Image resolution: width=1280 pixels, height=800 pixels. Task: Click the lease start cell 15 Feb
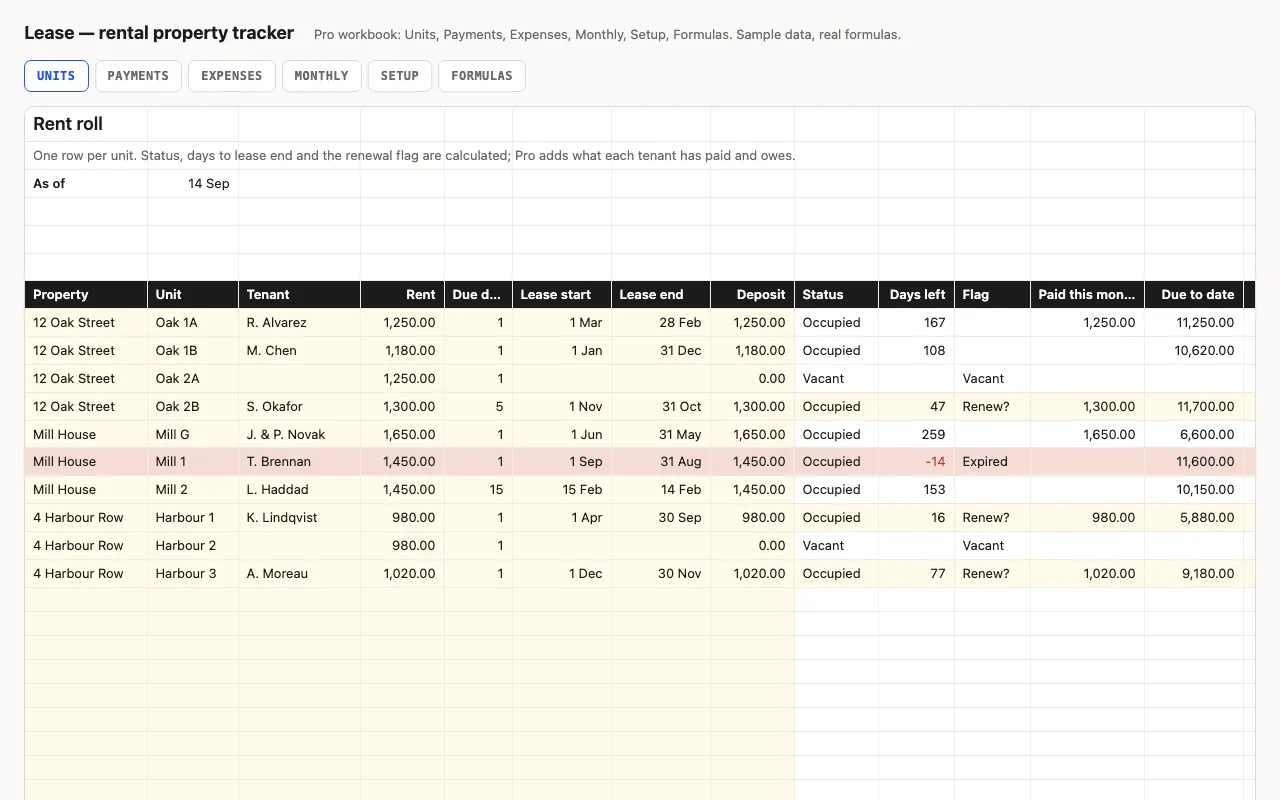pyautogui.click(x=562, y=490)
